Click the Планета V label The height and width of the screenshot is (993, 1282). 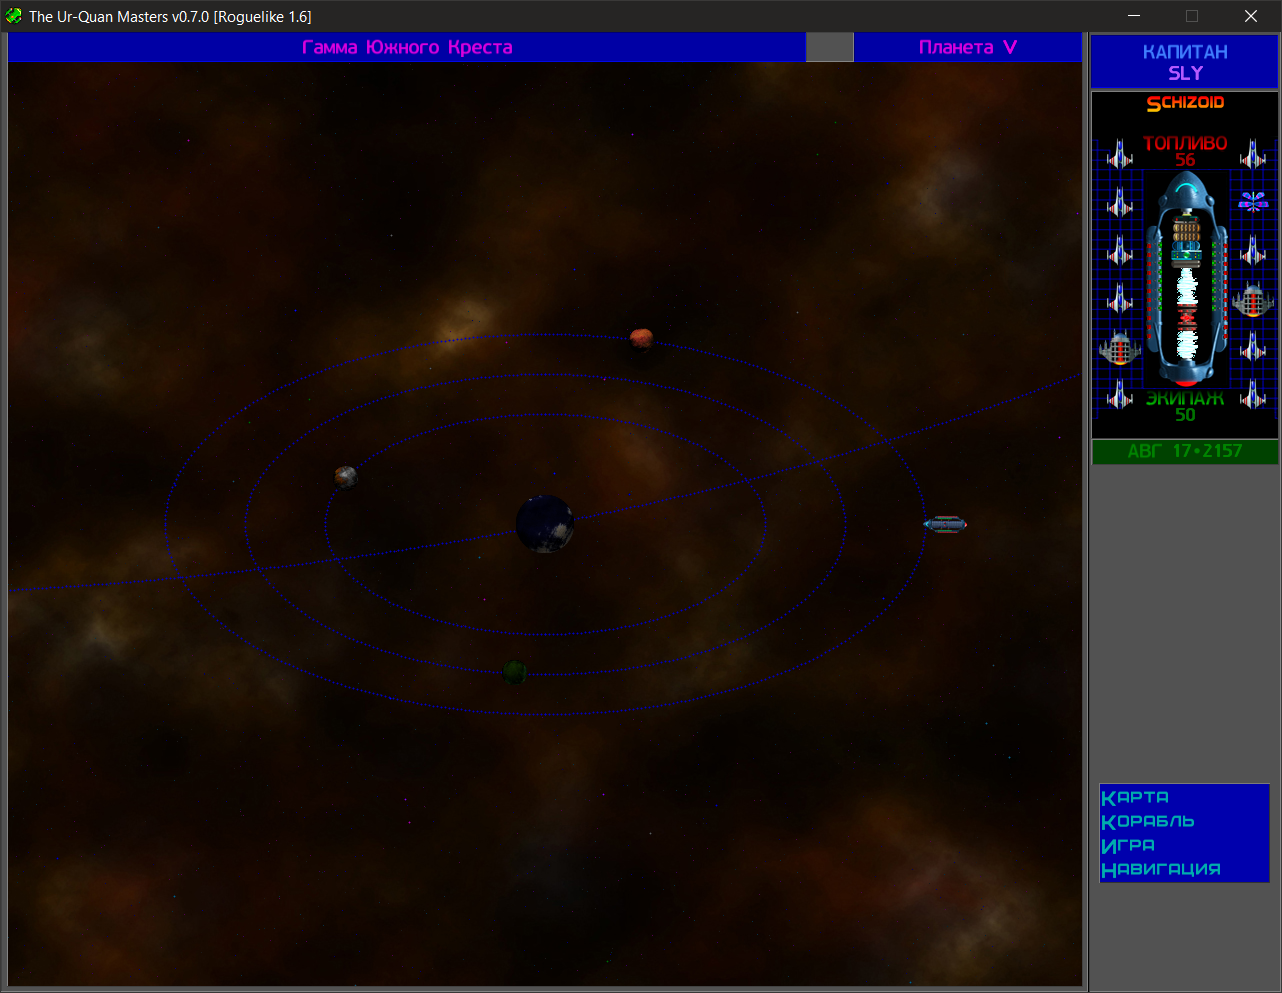pos(968,47)
